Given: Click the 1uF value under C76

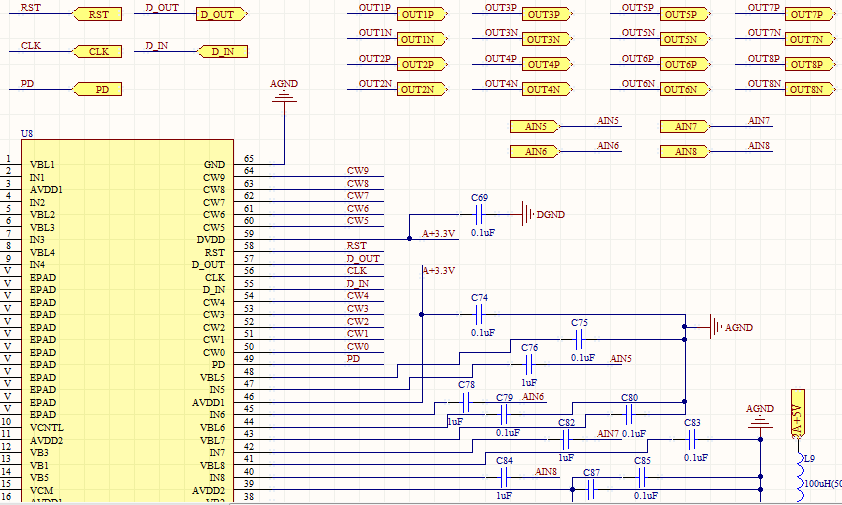Looking at the screenshot, I should (529, 383).
